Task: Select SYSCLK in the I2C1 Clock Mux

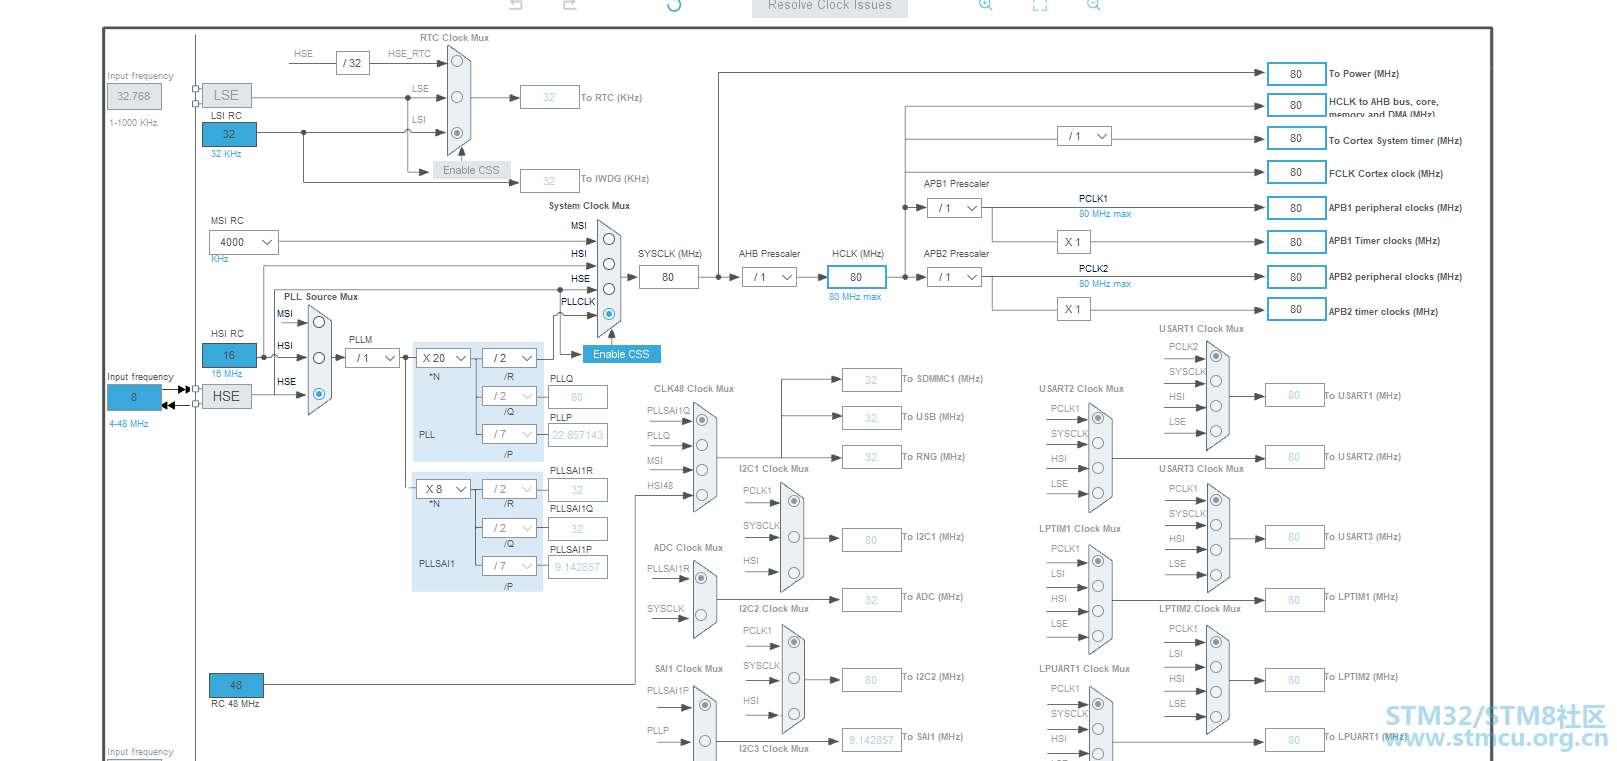Action: (x=794, y=537)
